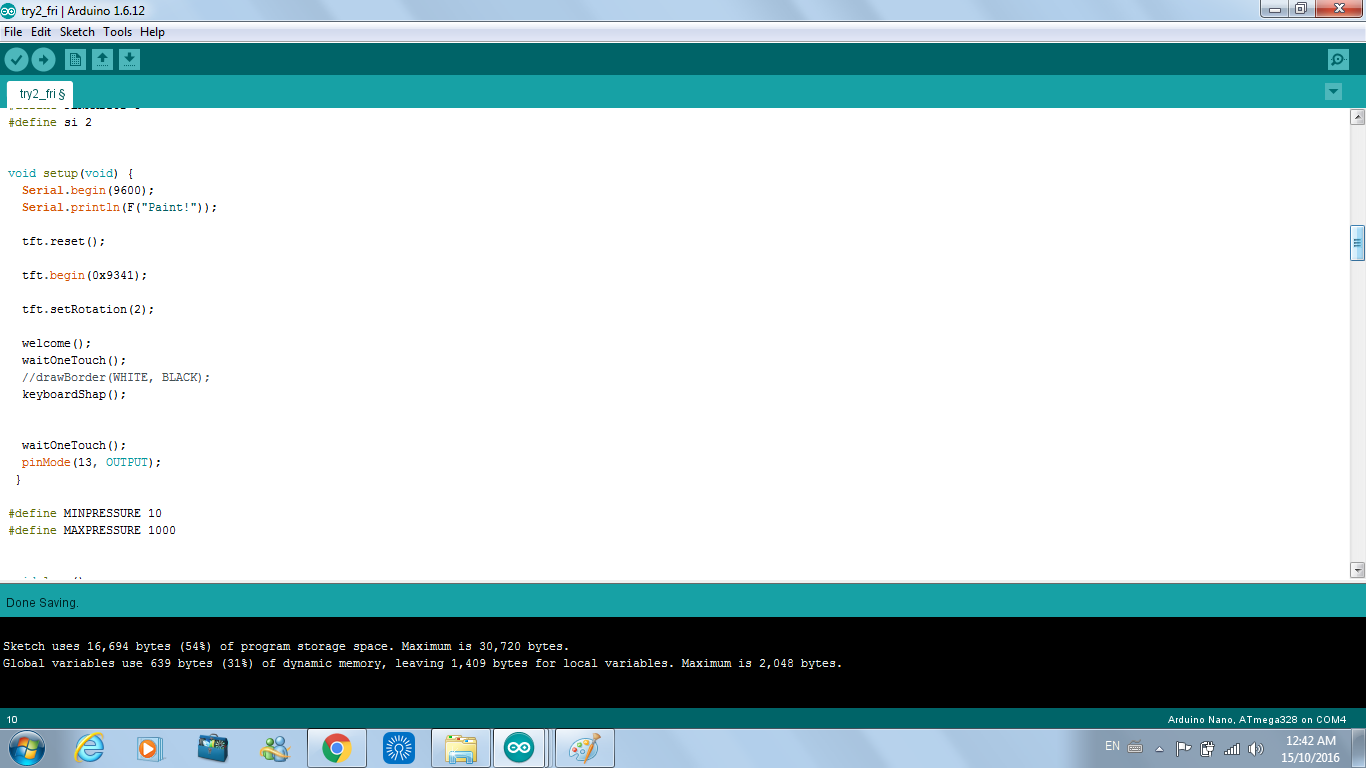1366x768 pixels.
Task: Open Windows Media Player from taskbar
Action: [149, 748]
